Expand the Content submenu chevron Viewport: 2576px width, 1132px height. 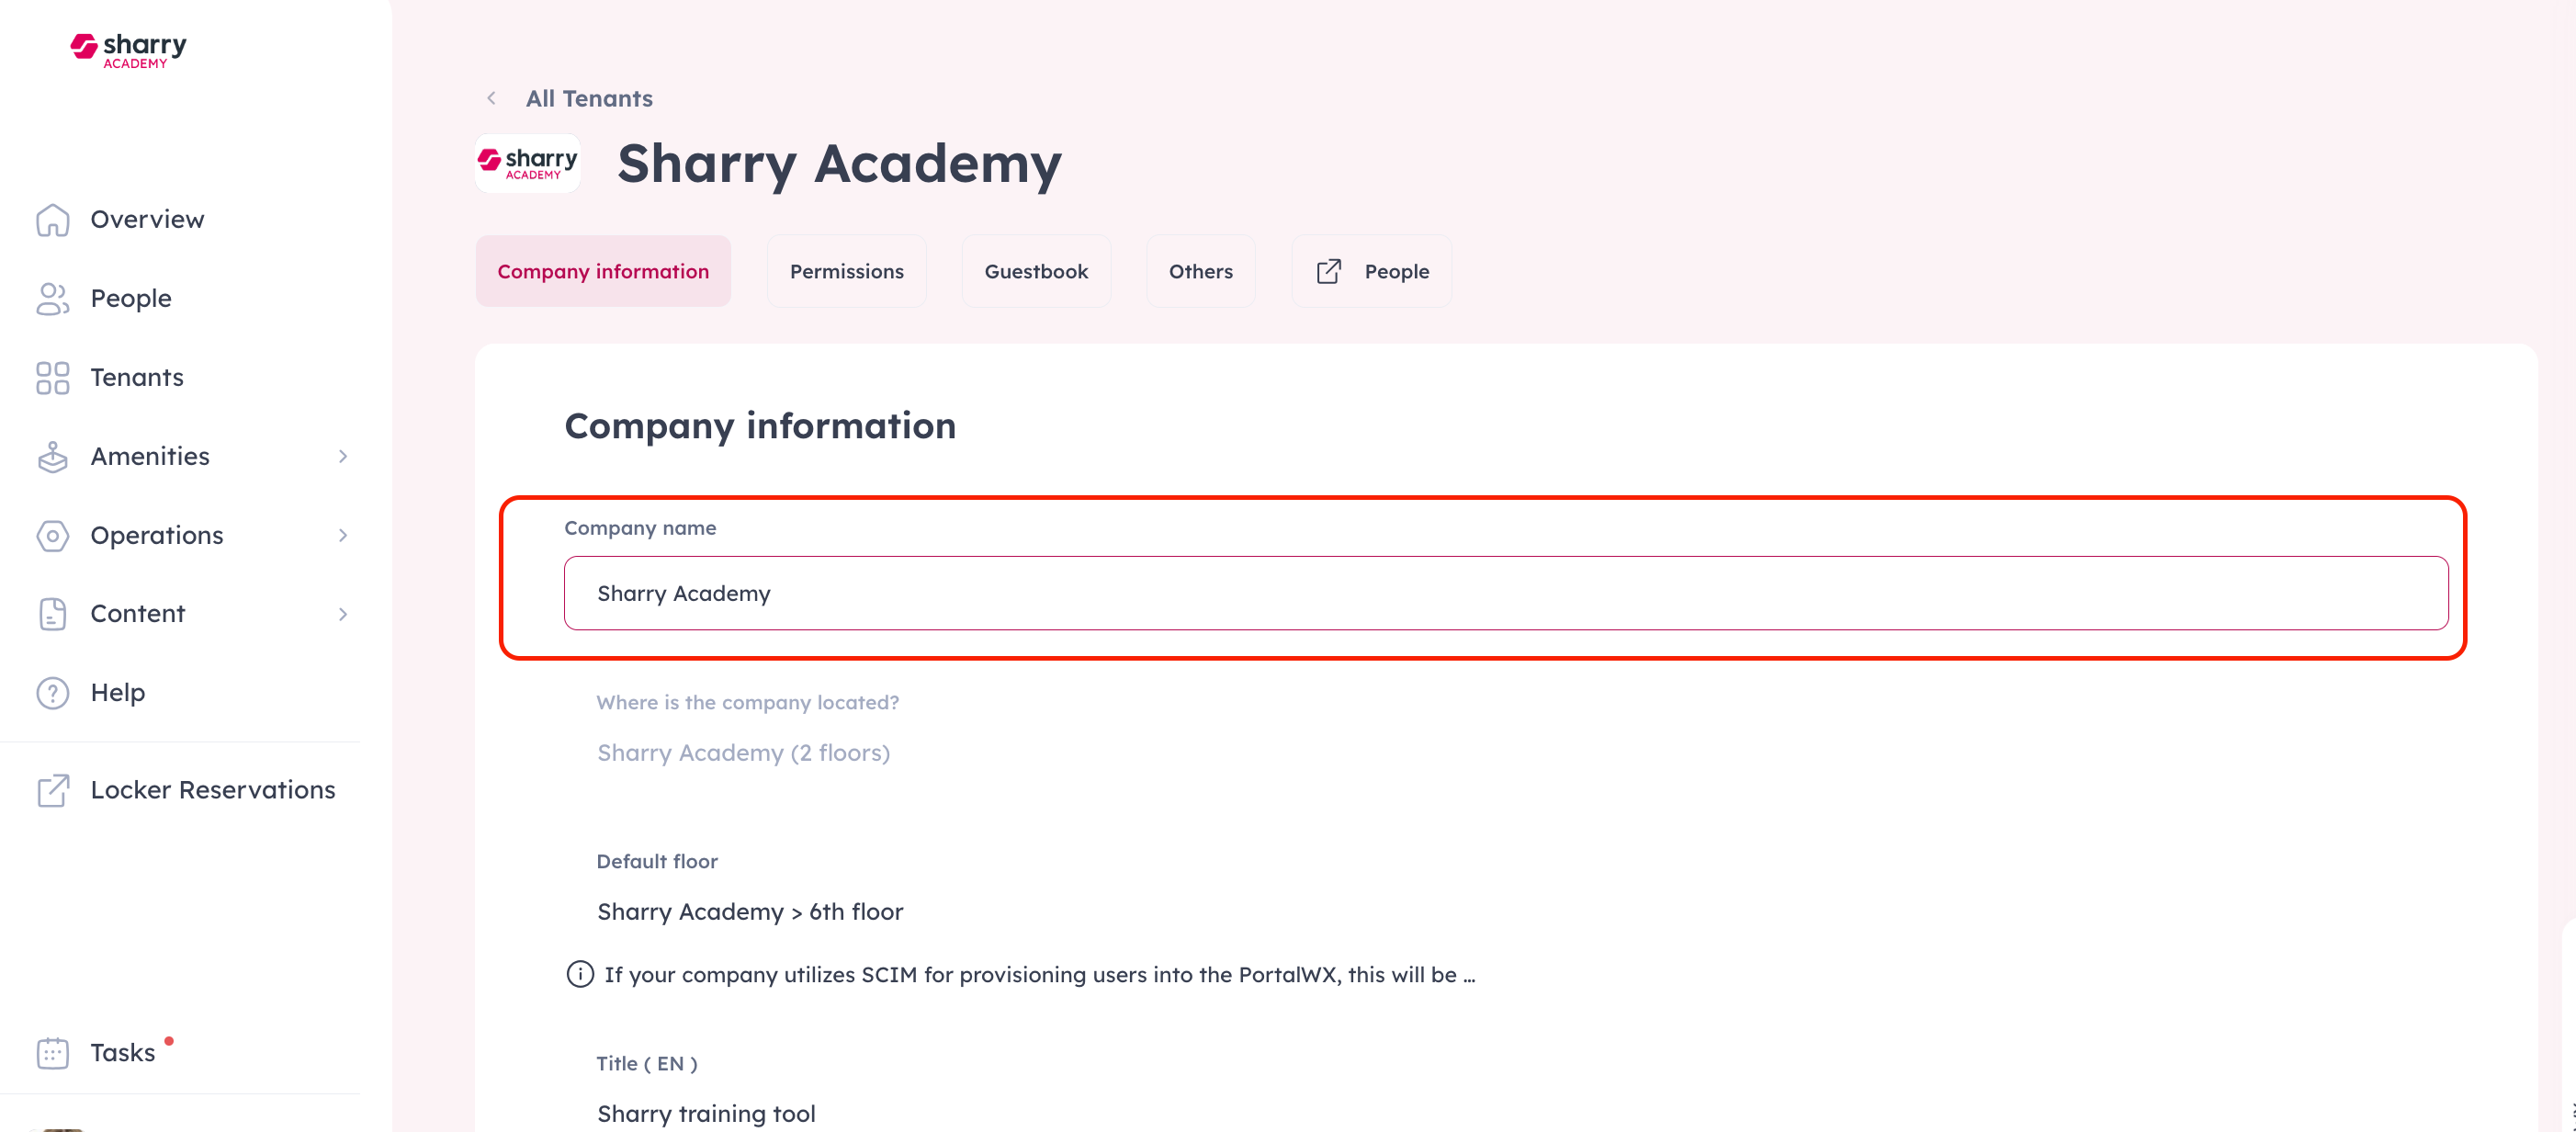(343, 614)
